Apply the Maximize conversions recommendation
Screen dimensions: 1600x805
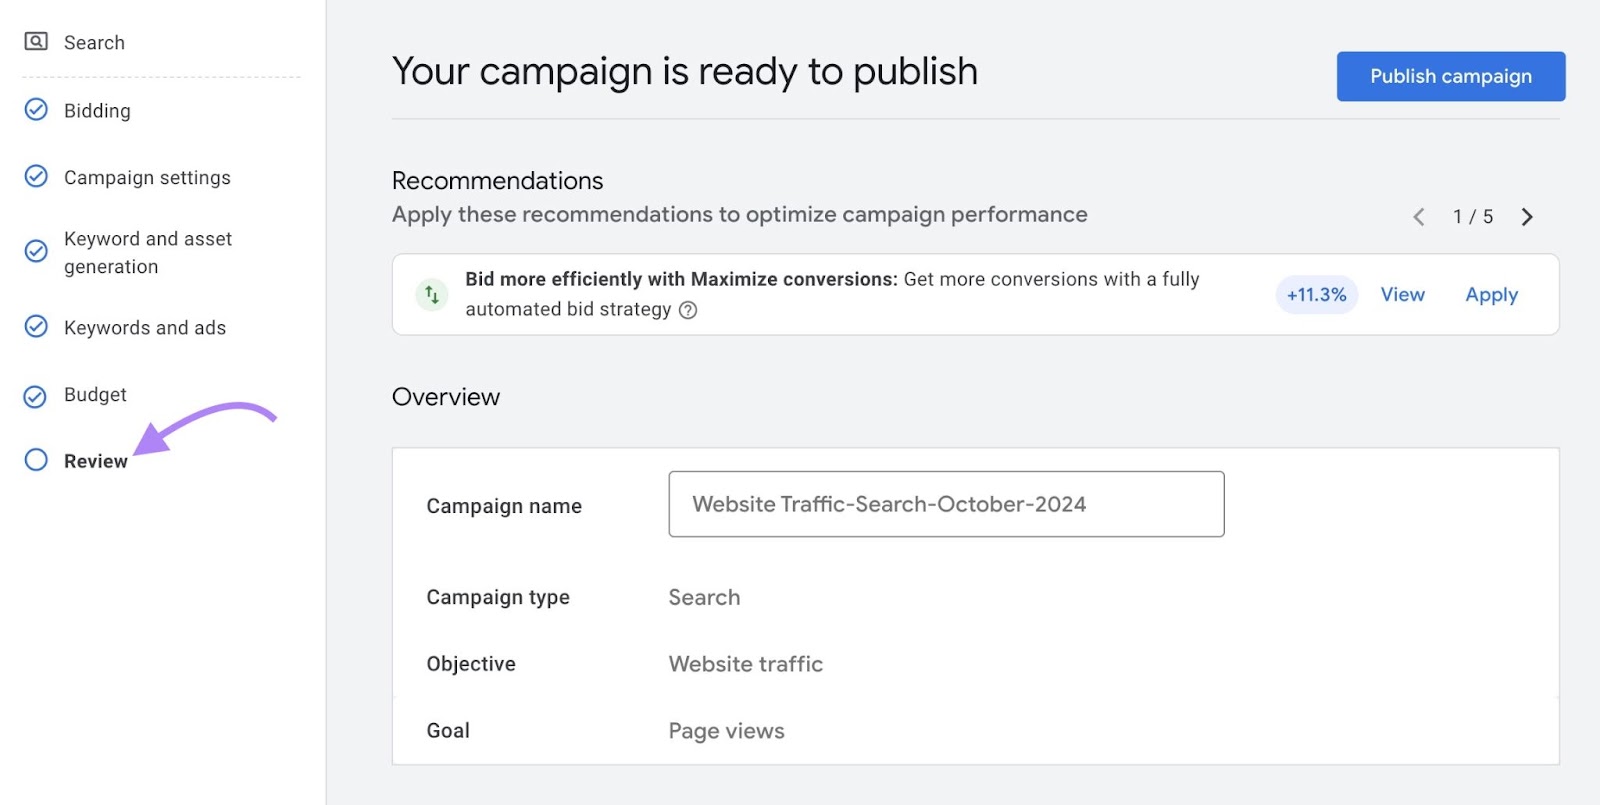[1491, 294]
